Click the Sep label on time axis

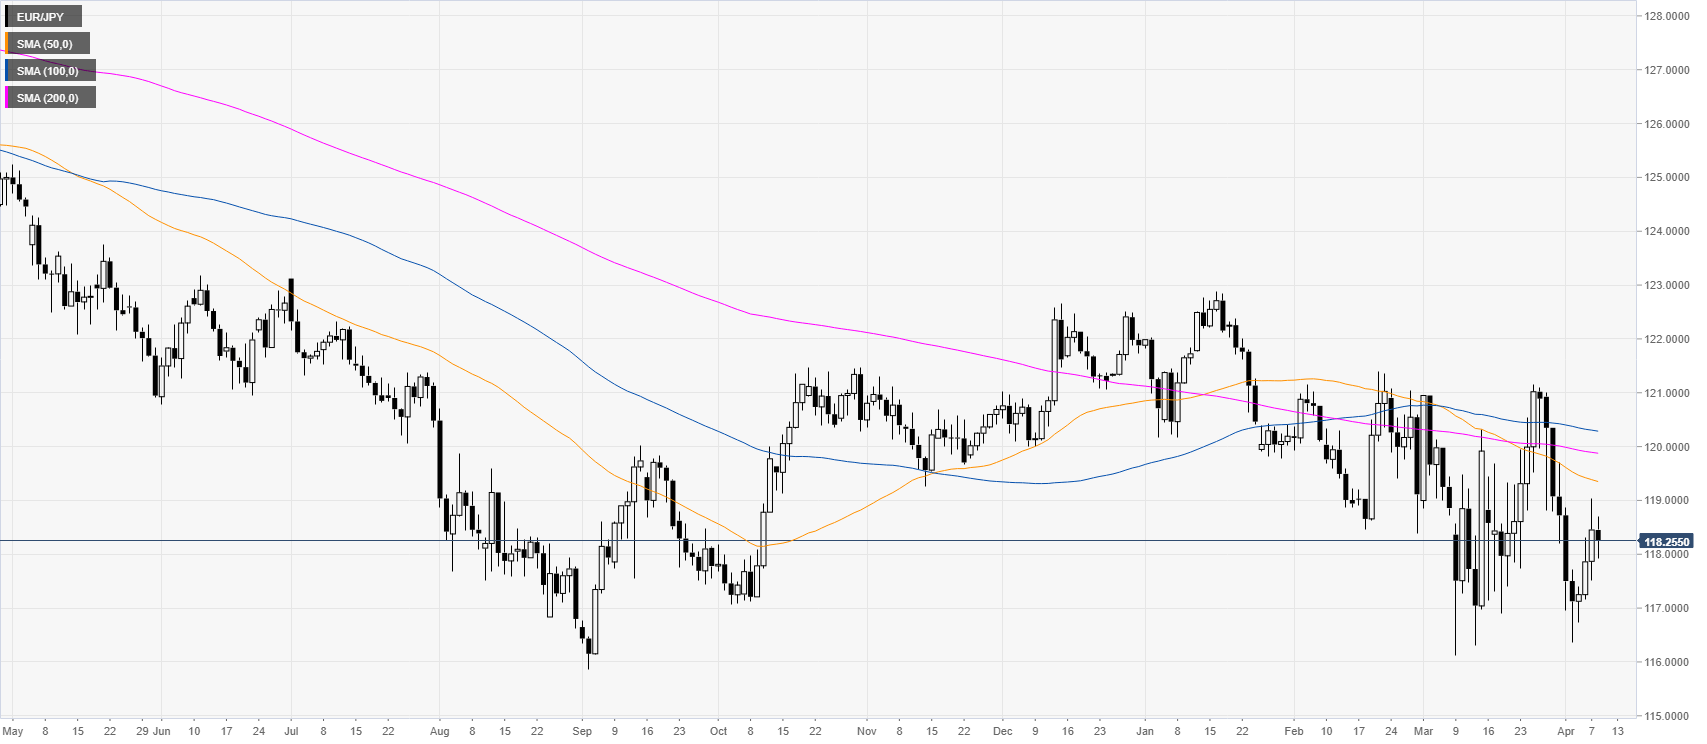(582, 731)
